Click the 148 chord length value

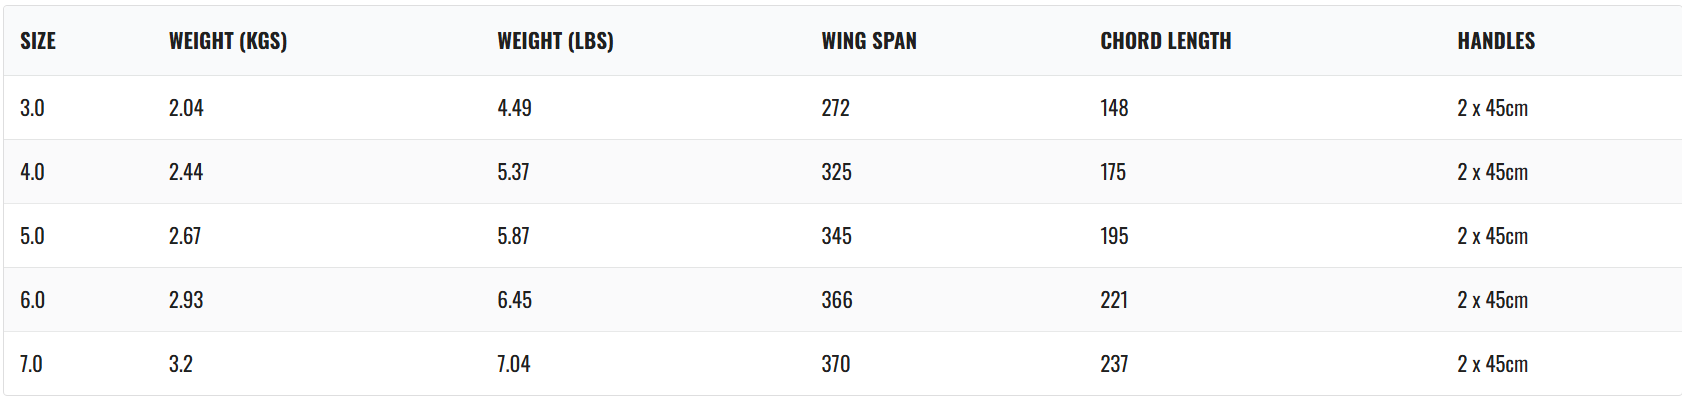1114,108
